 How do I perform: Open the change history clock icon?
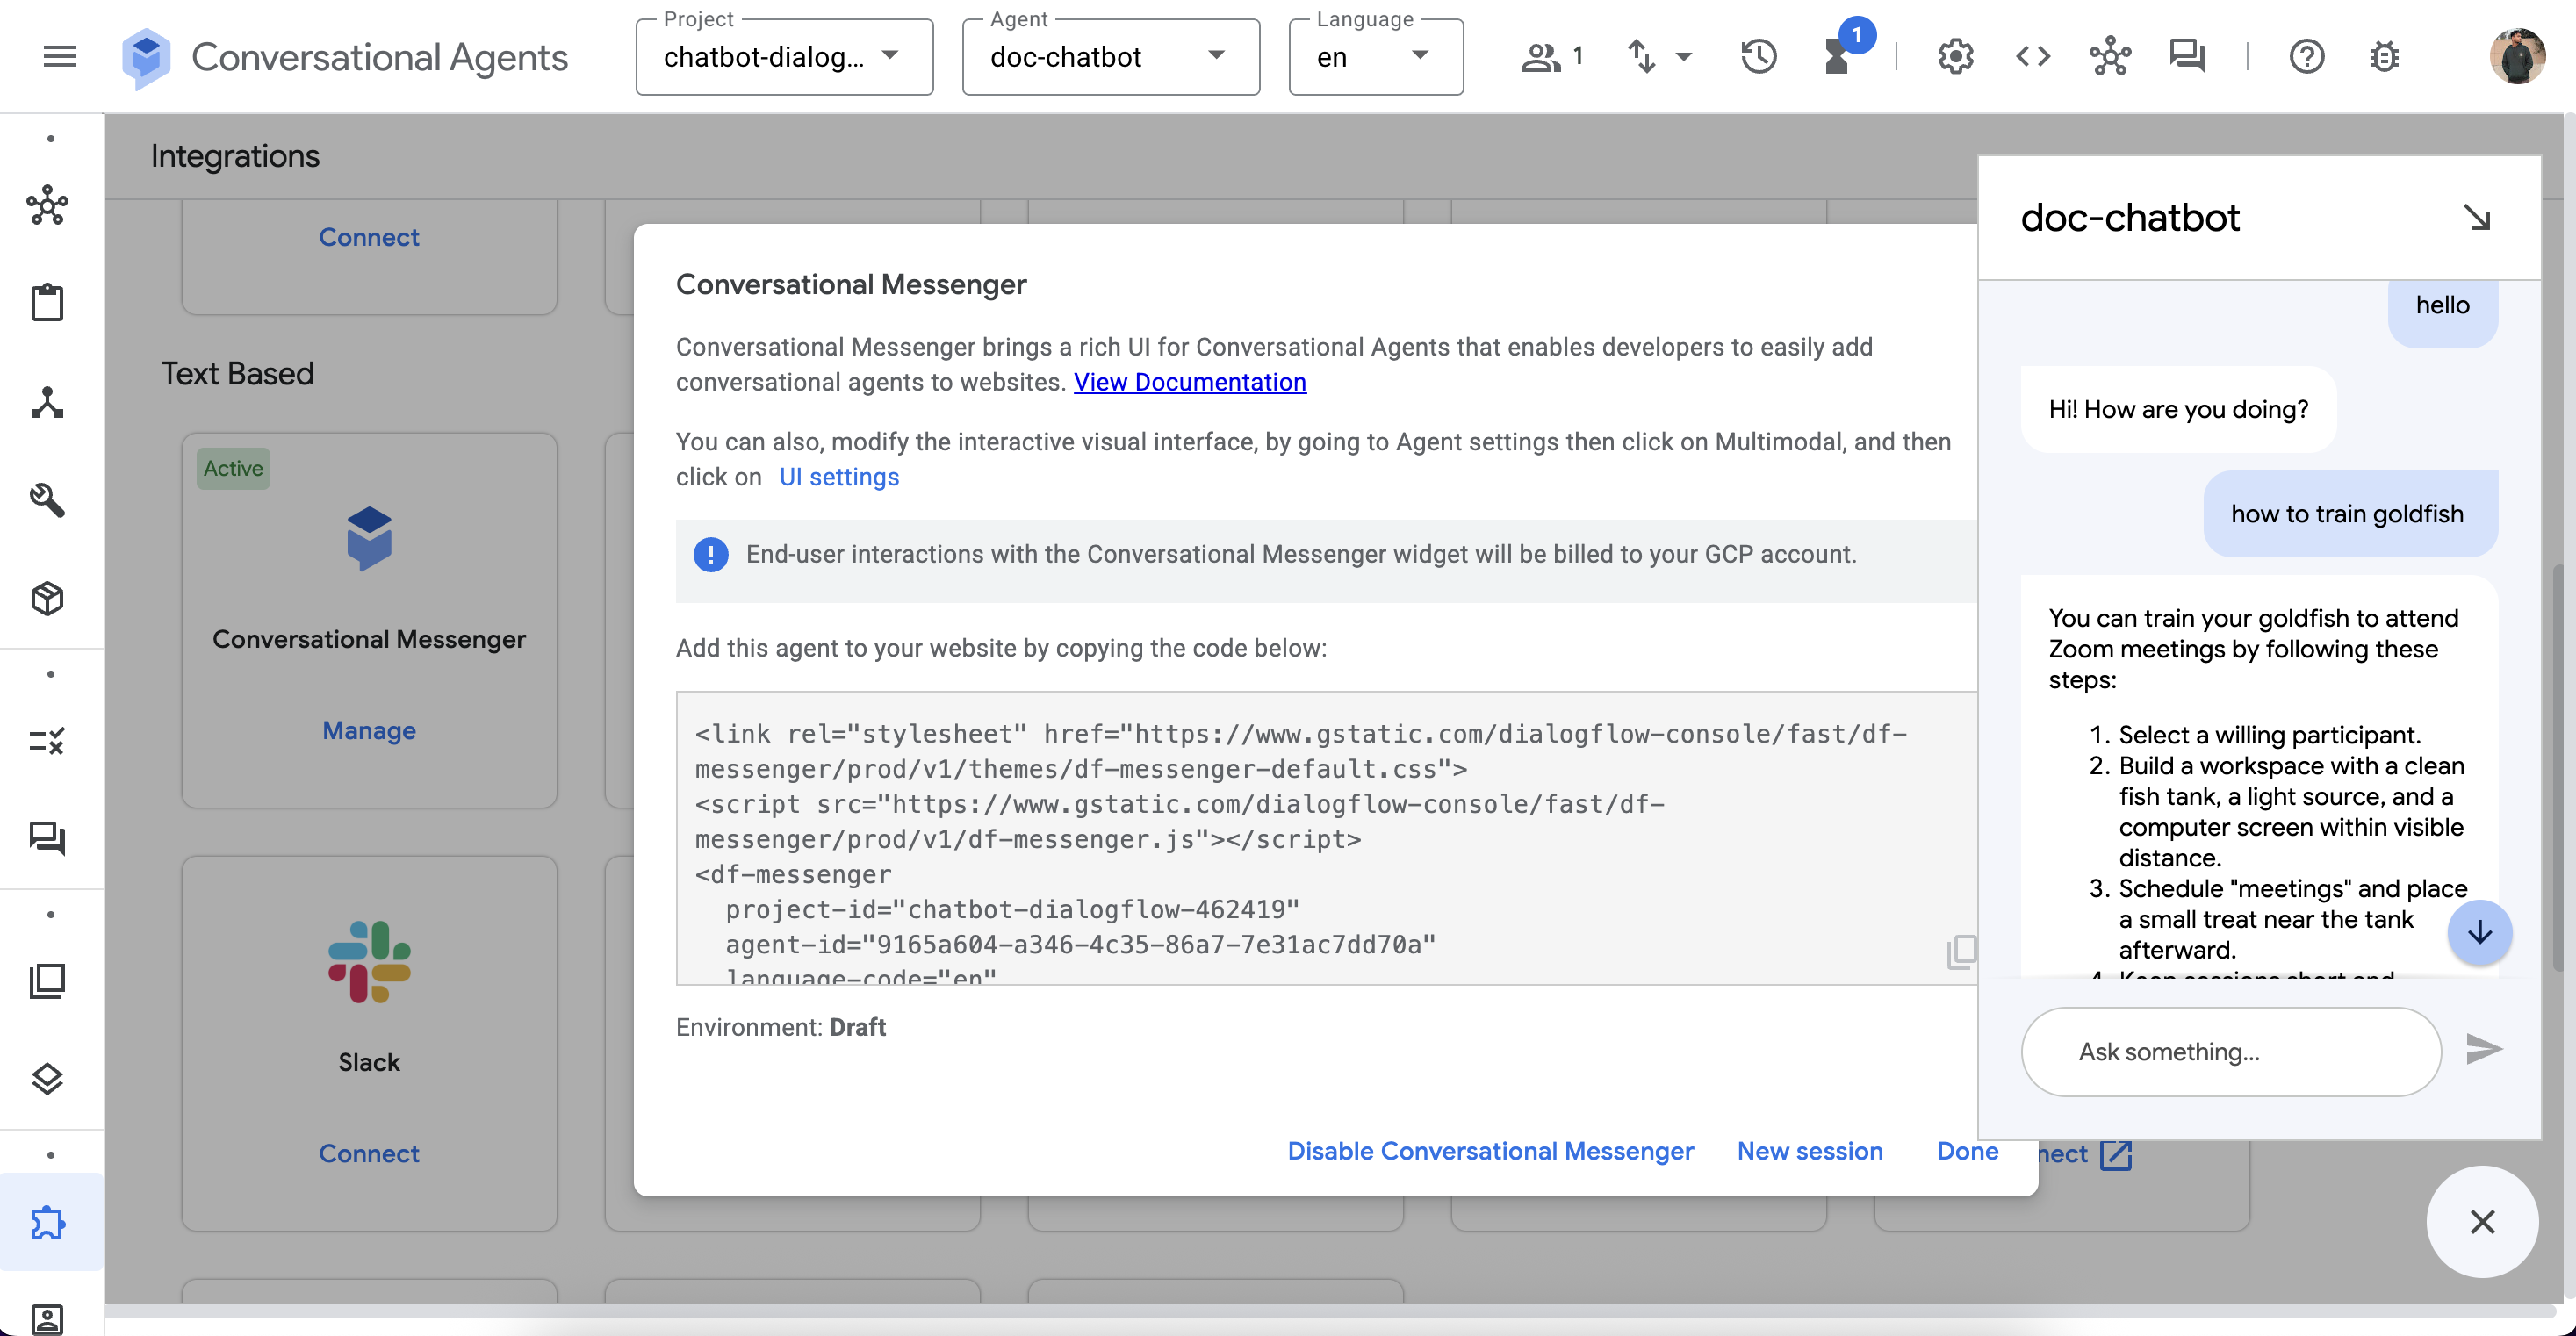pos(1759,56)
